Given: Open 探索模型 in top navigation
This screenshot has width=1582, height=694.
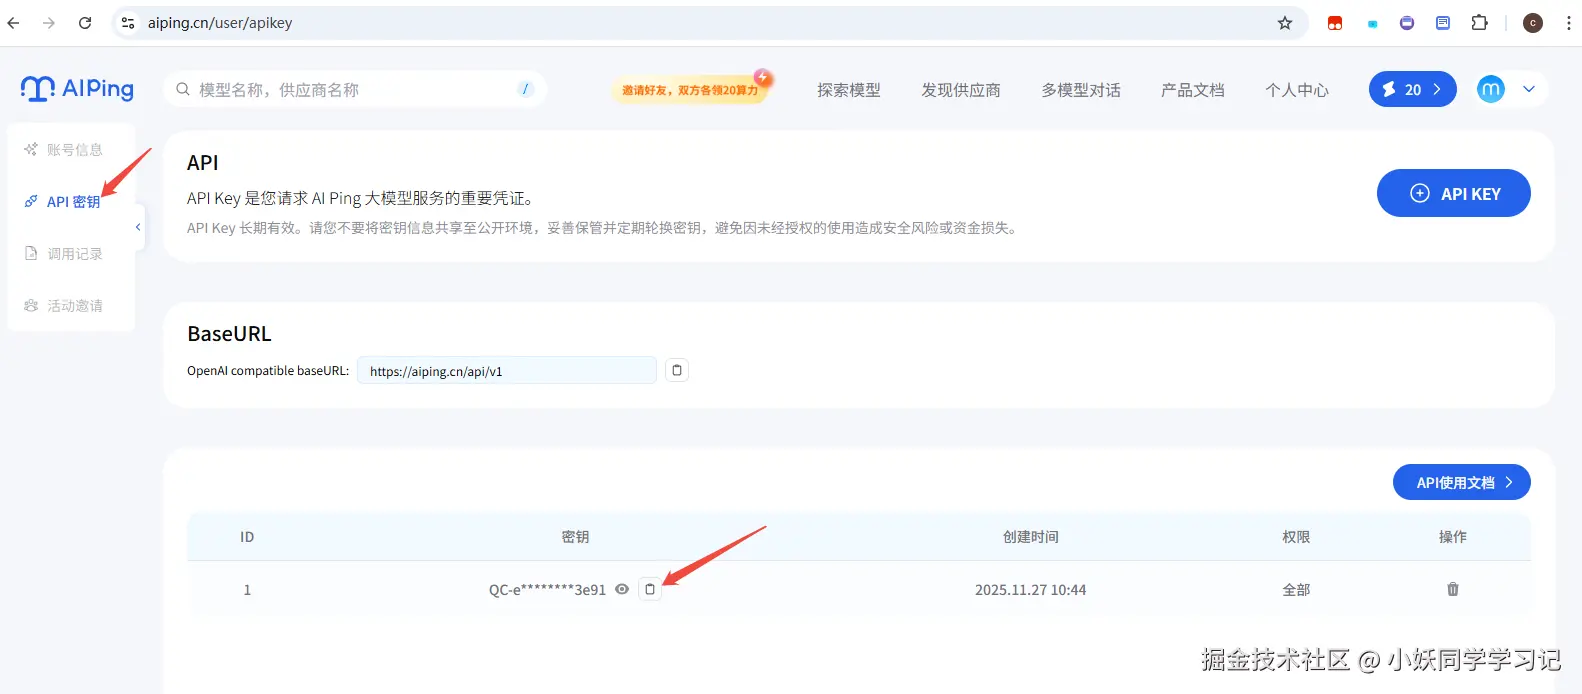Looking at the screenshot, I should (x=849, y=90).
